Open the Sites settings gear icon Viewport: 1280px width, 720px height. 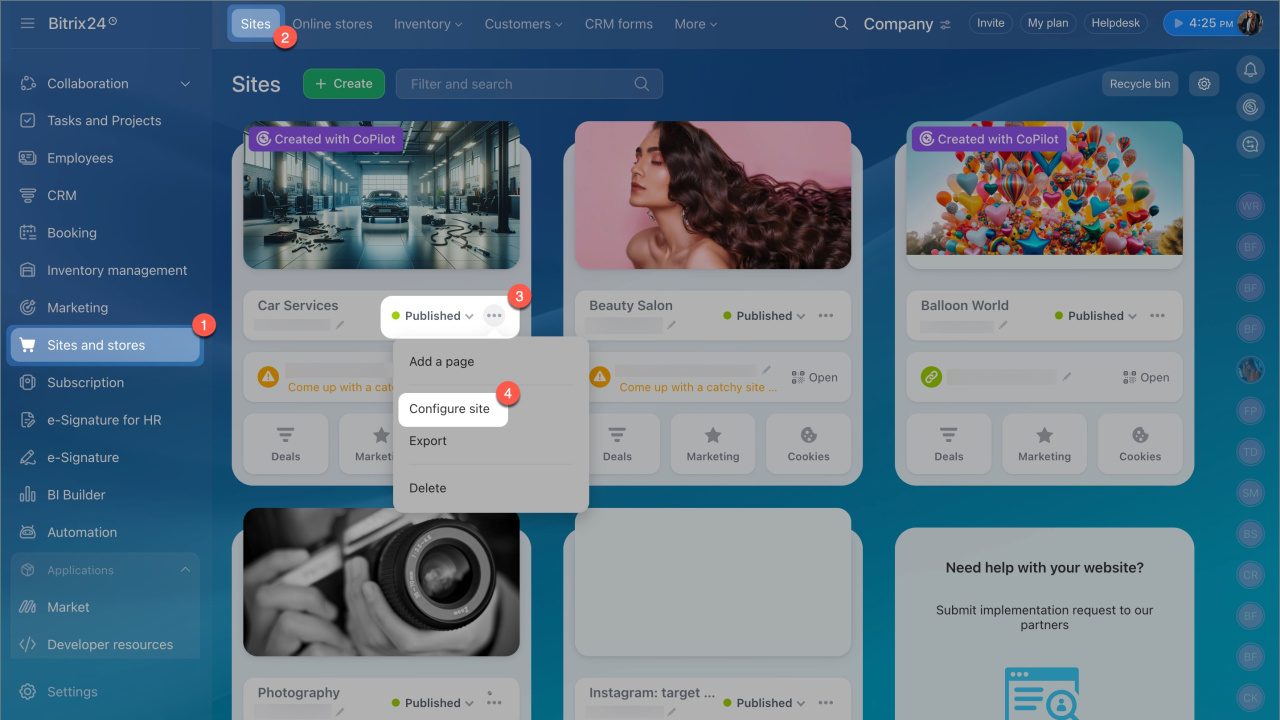[1204, 84]
